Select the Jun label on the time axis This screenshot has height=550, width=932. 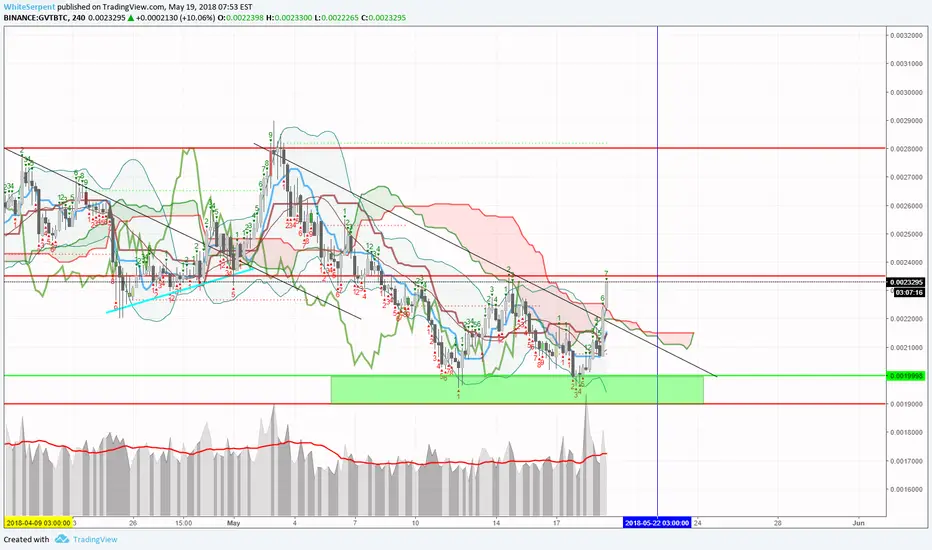point(858,523)
